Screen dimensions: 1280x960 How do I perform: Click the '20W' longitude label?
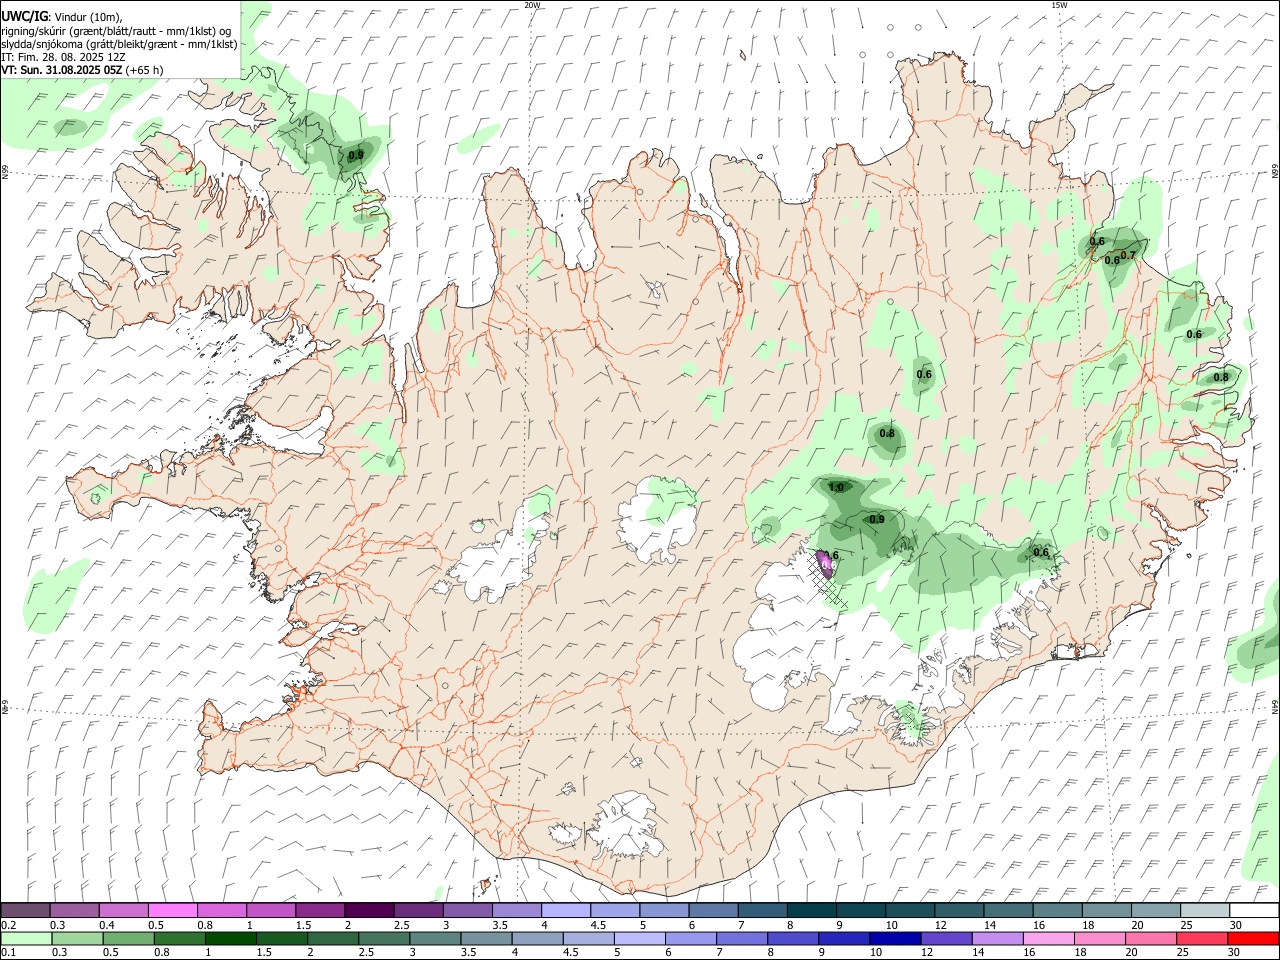coord(532,5)
